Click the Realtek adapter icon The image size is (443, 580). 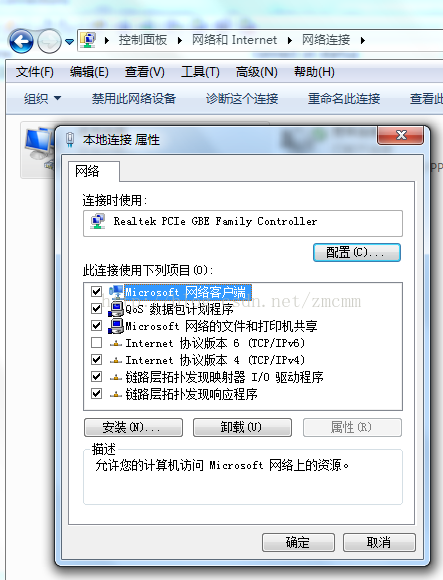tap(98, 221)
